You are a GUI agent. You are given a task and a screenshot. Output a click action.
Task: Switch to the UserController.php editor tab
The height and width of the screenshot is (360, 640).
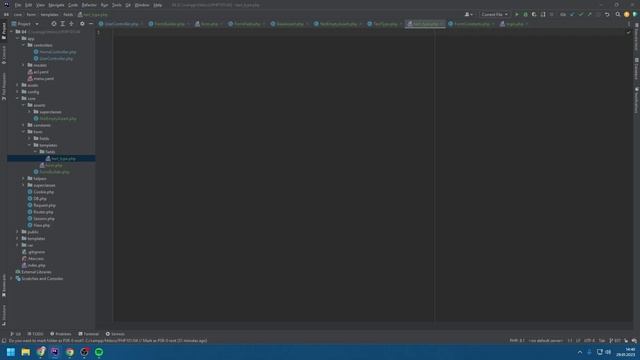click(x=121, y=24)
